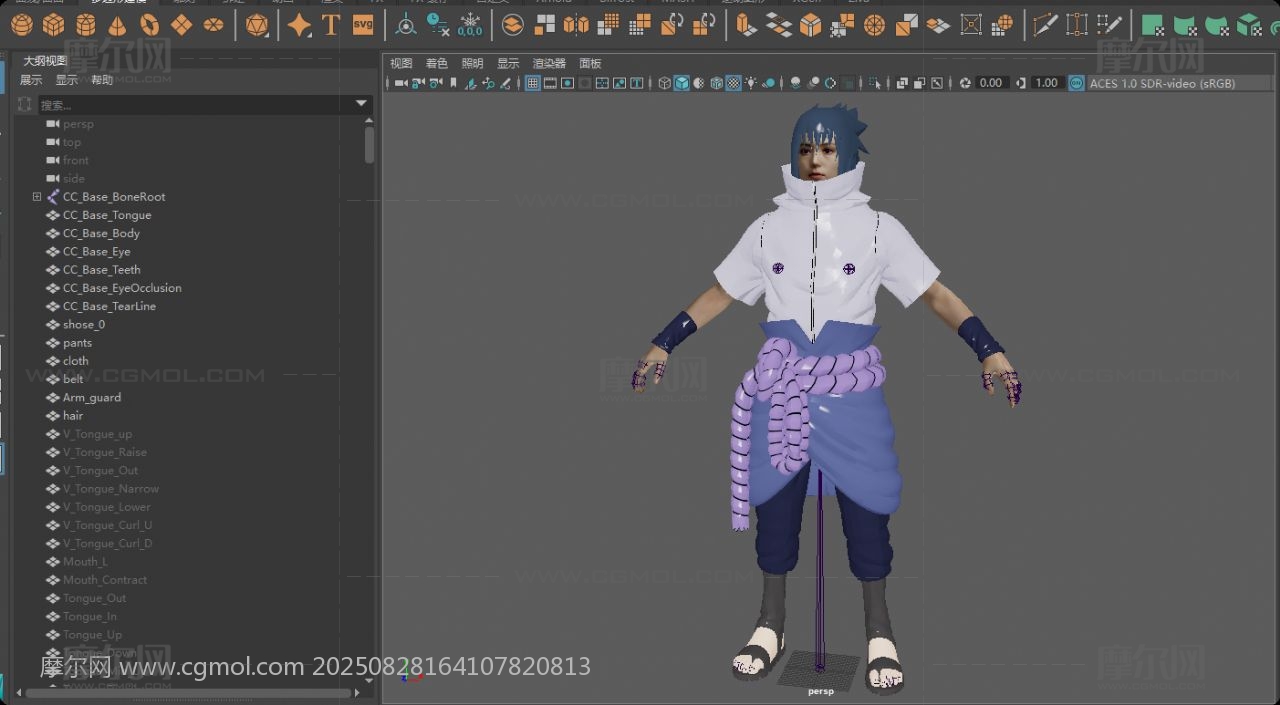Click the polygon extrude shelf icon
Image resolution: width=1280 pixels, height=705 pixels.
(746, 25)
